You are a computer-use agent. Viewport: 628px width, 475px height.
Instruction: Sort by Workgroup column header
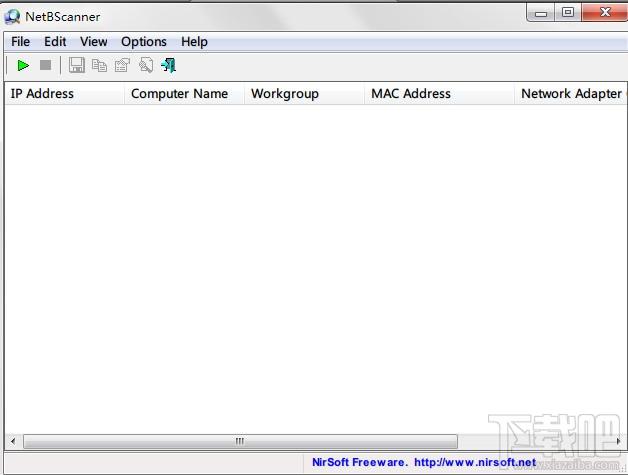(x=305, y=94)
